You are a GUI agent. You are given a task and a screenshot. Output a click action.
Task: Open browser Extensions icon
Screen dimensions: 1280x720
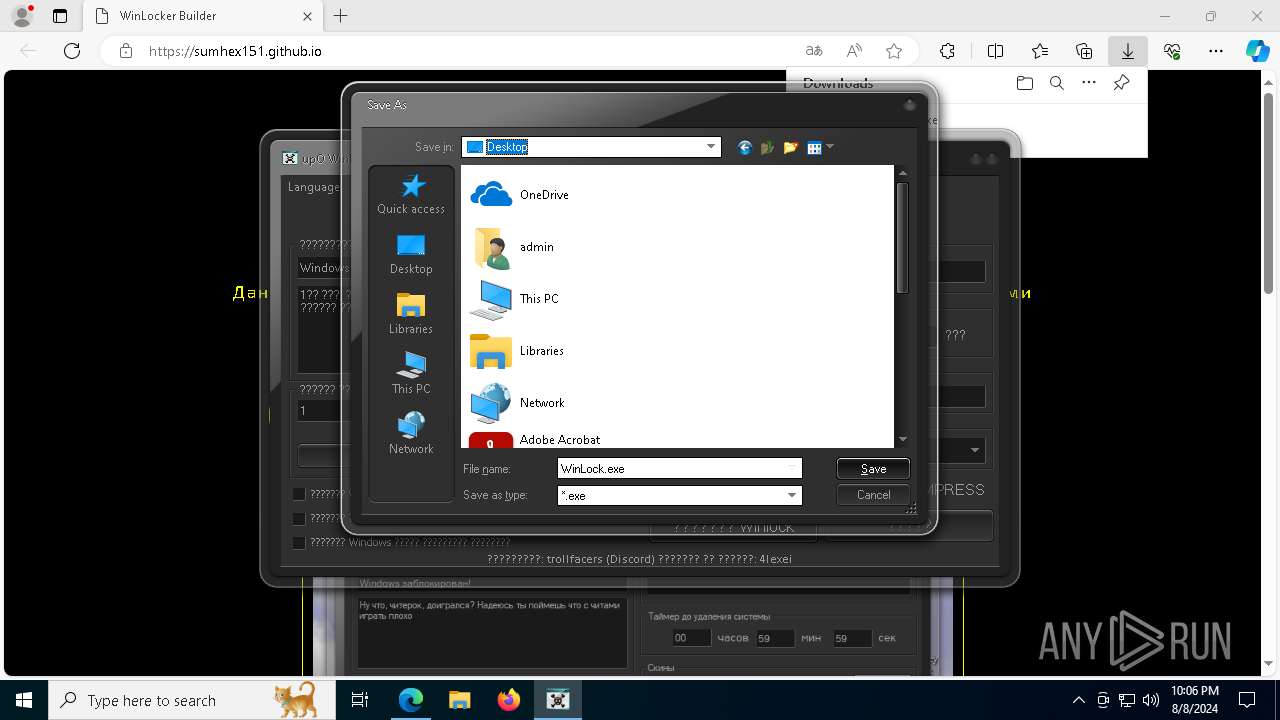pos(947,51)
